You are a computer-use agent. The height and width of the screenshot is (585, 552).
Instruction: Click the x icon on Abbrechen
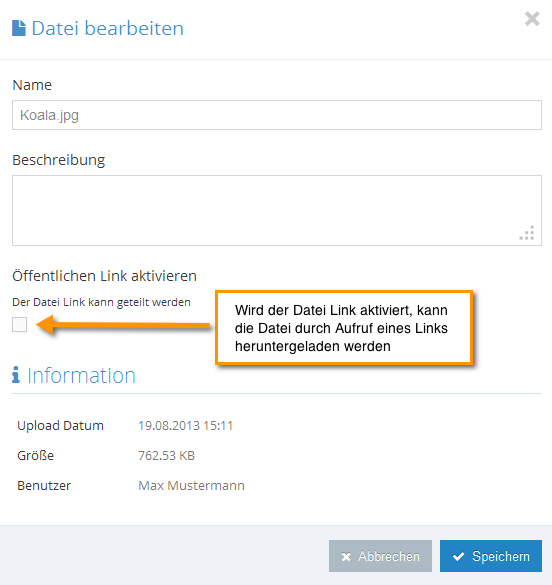(x=346, y=557)
